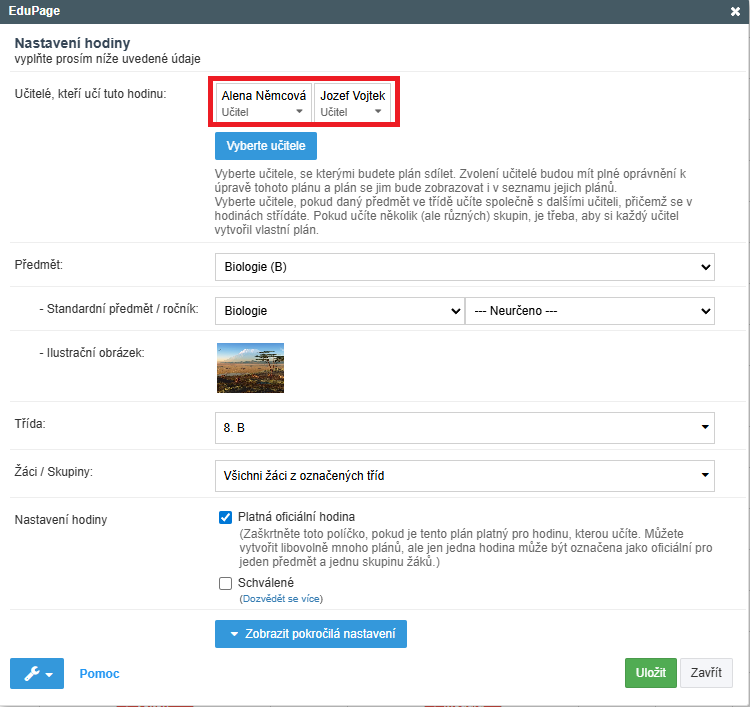Expand the Žáci / Skupiny dropdown
The height and width of the screenshot is (707, 750).
tap(464, 475)
